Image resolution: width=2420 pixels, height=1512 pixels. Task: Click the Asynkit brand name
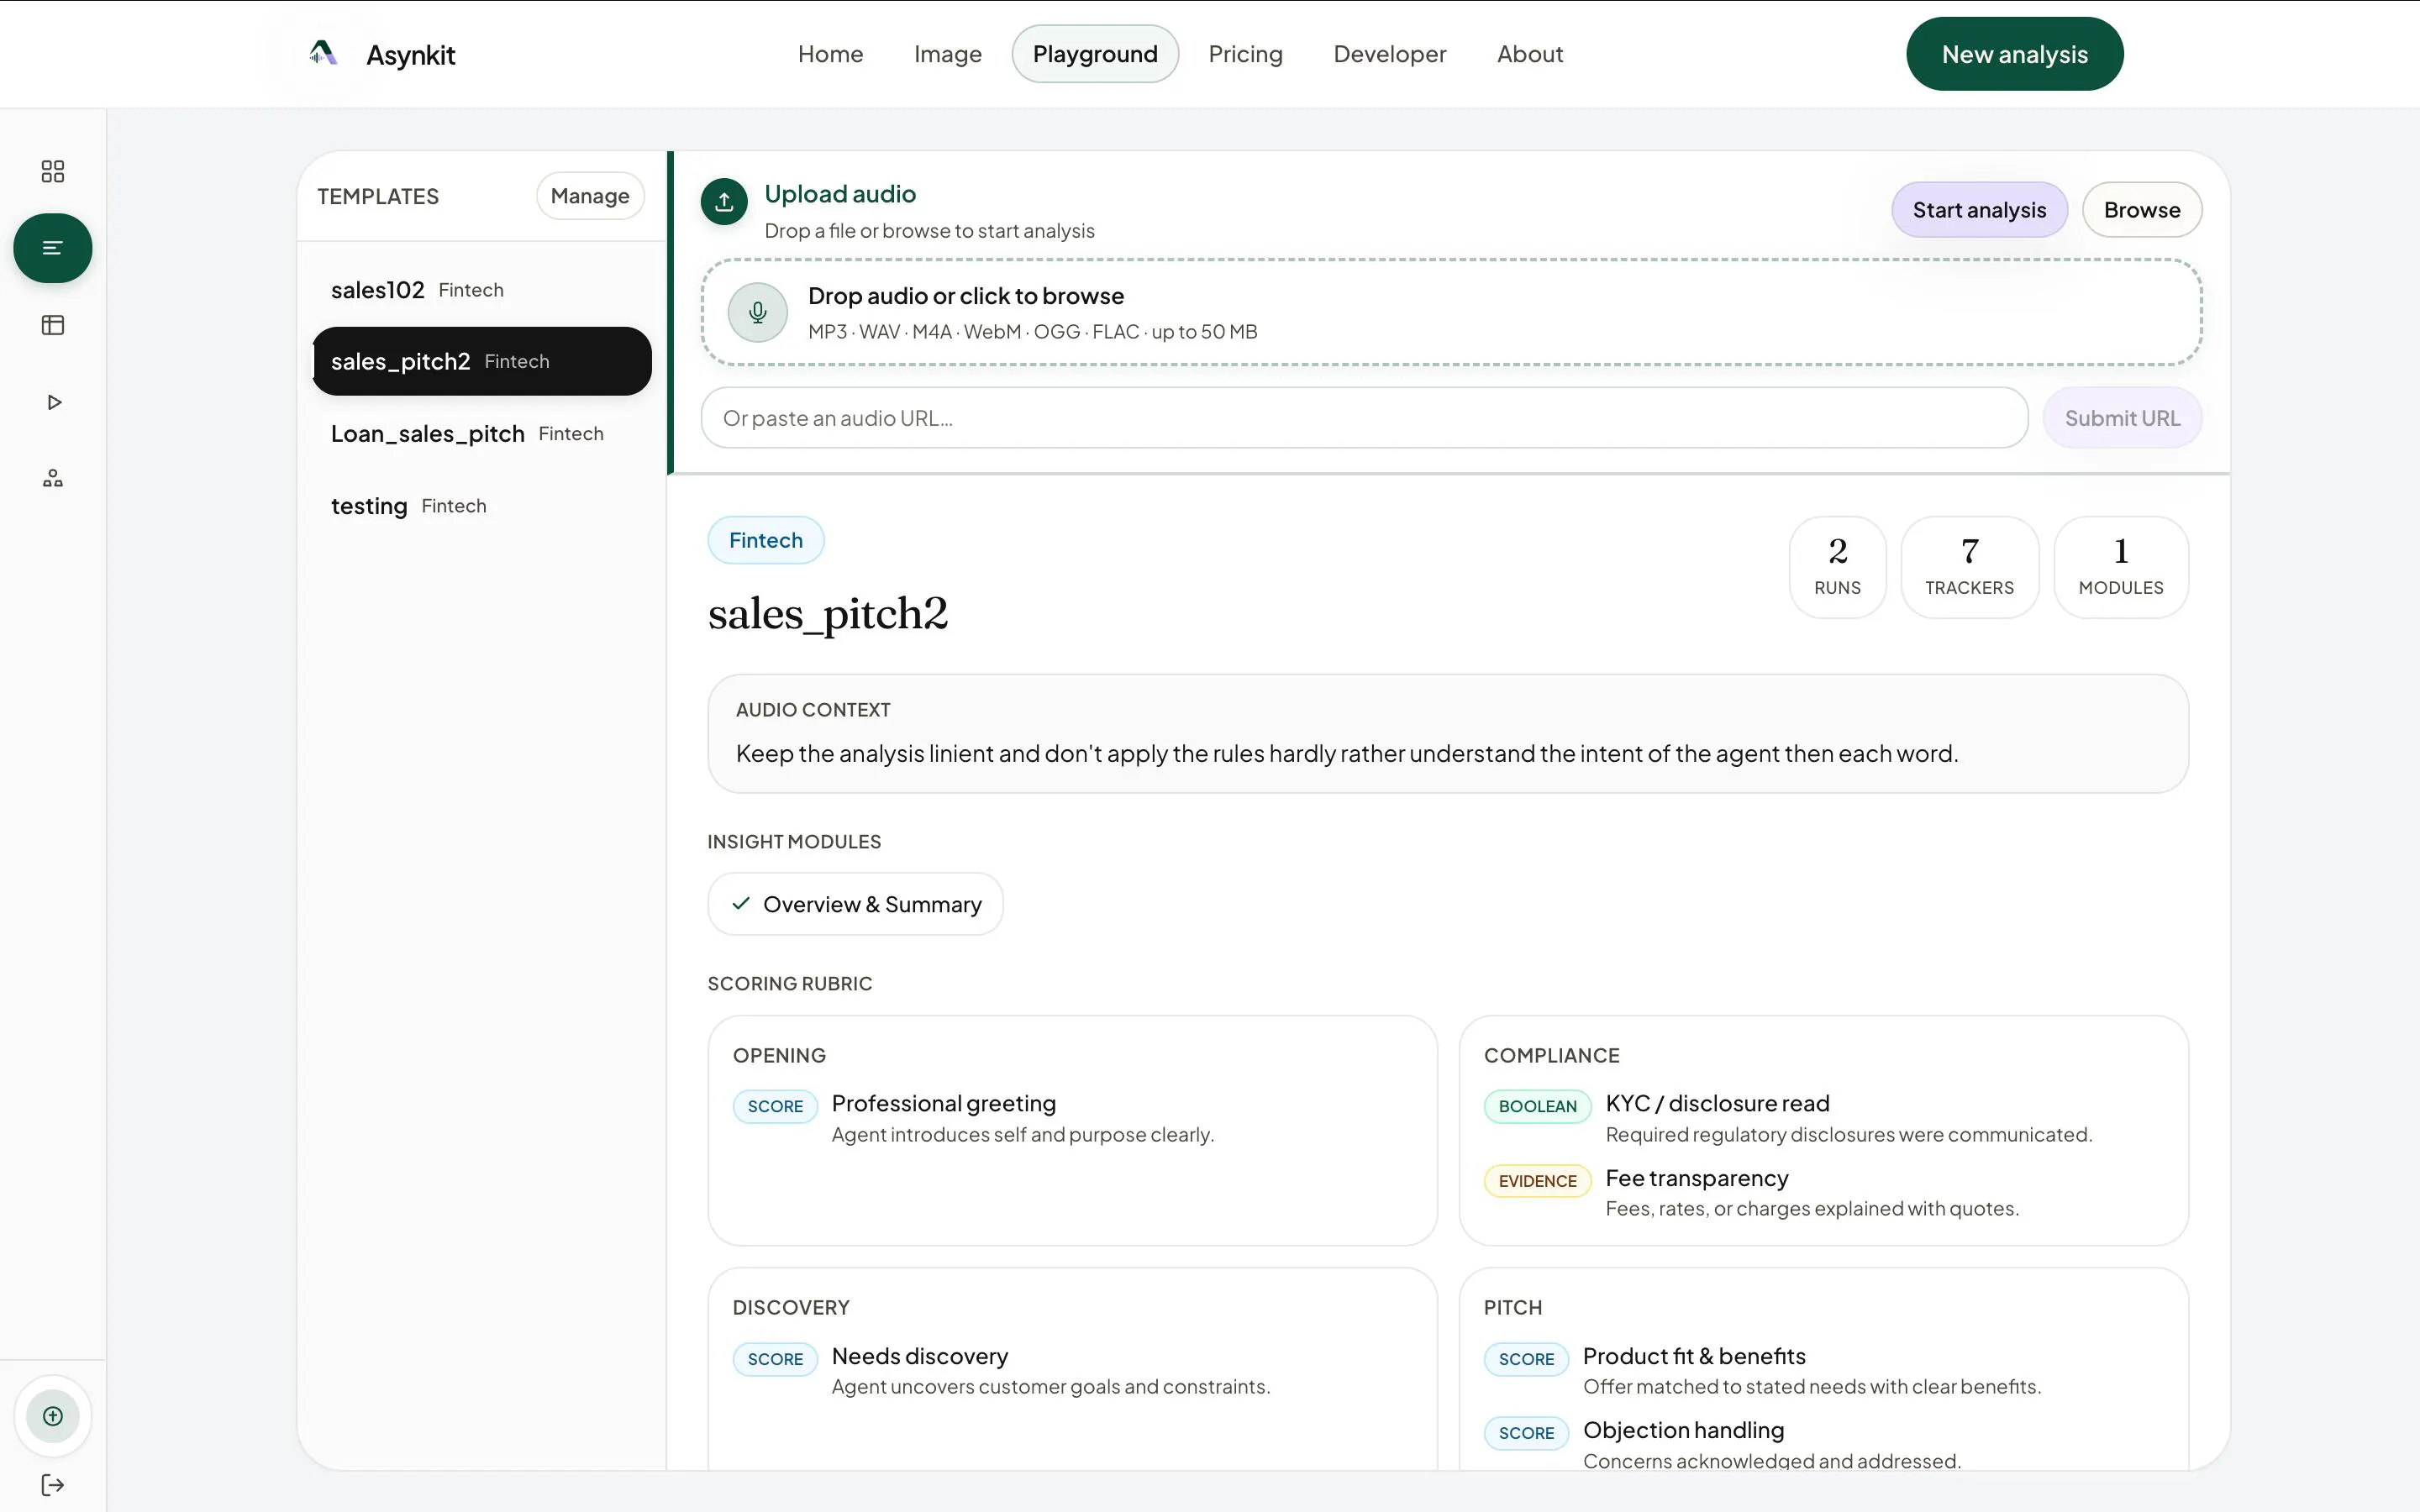[x=410, y=55]
